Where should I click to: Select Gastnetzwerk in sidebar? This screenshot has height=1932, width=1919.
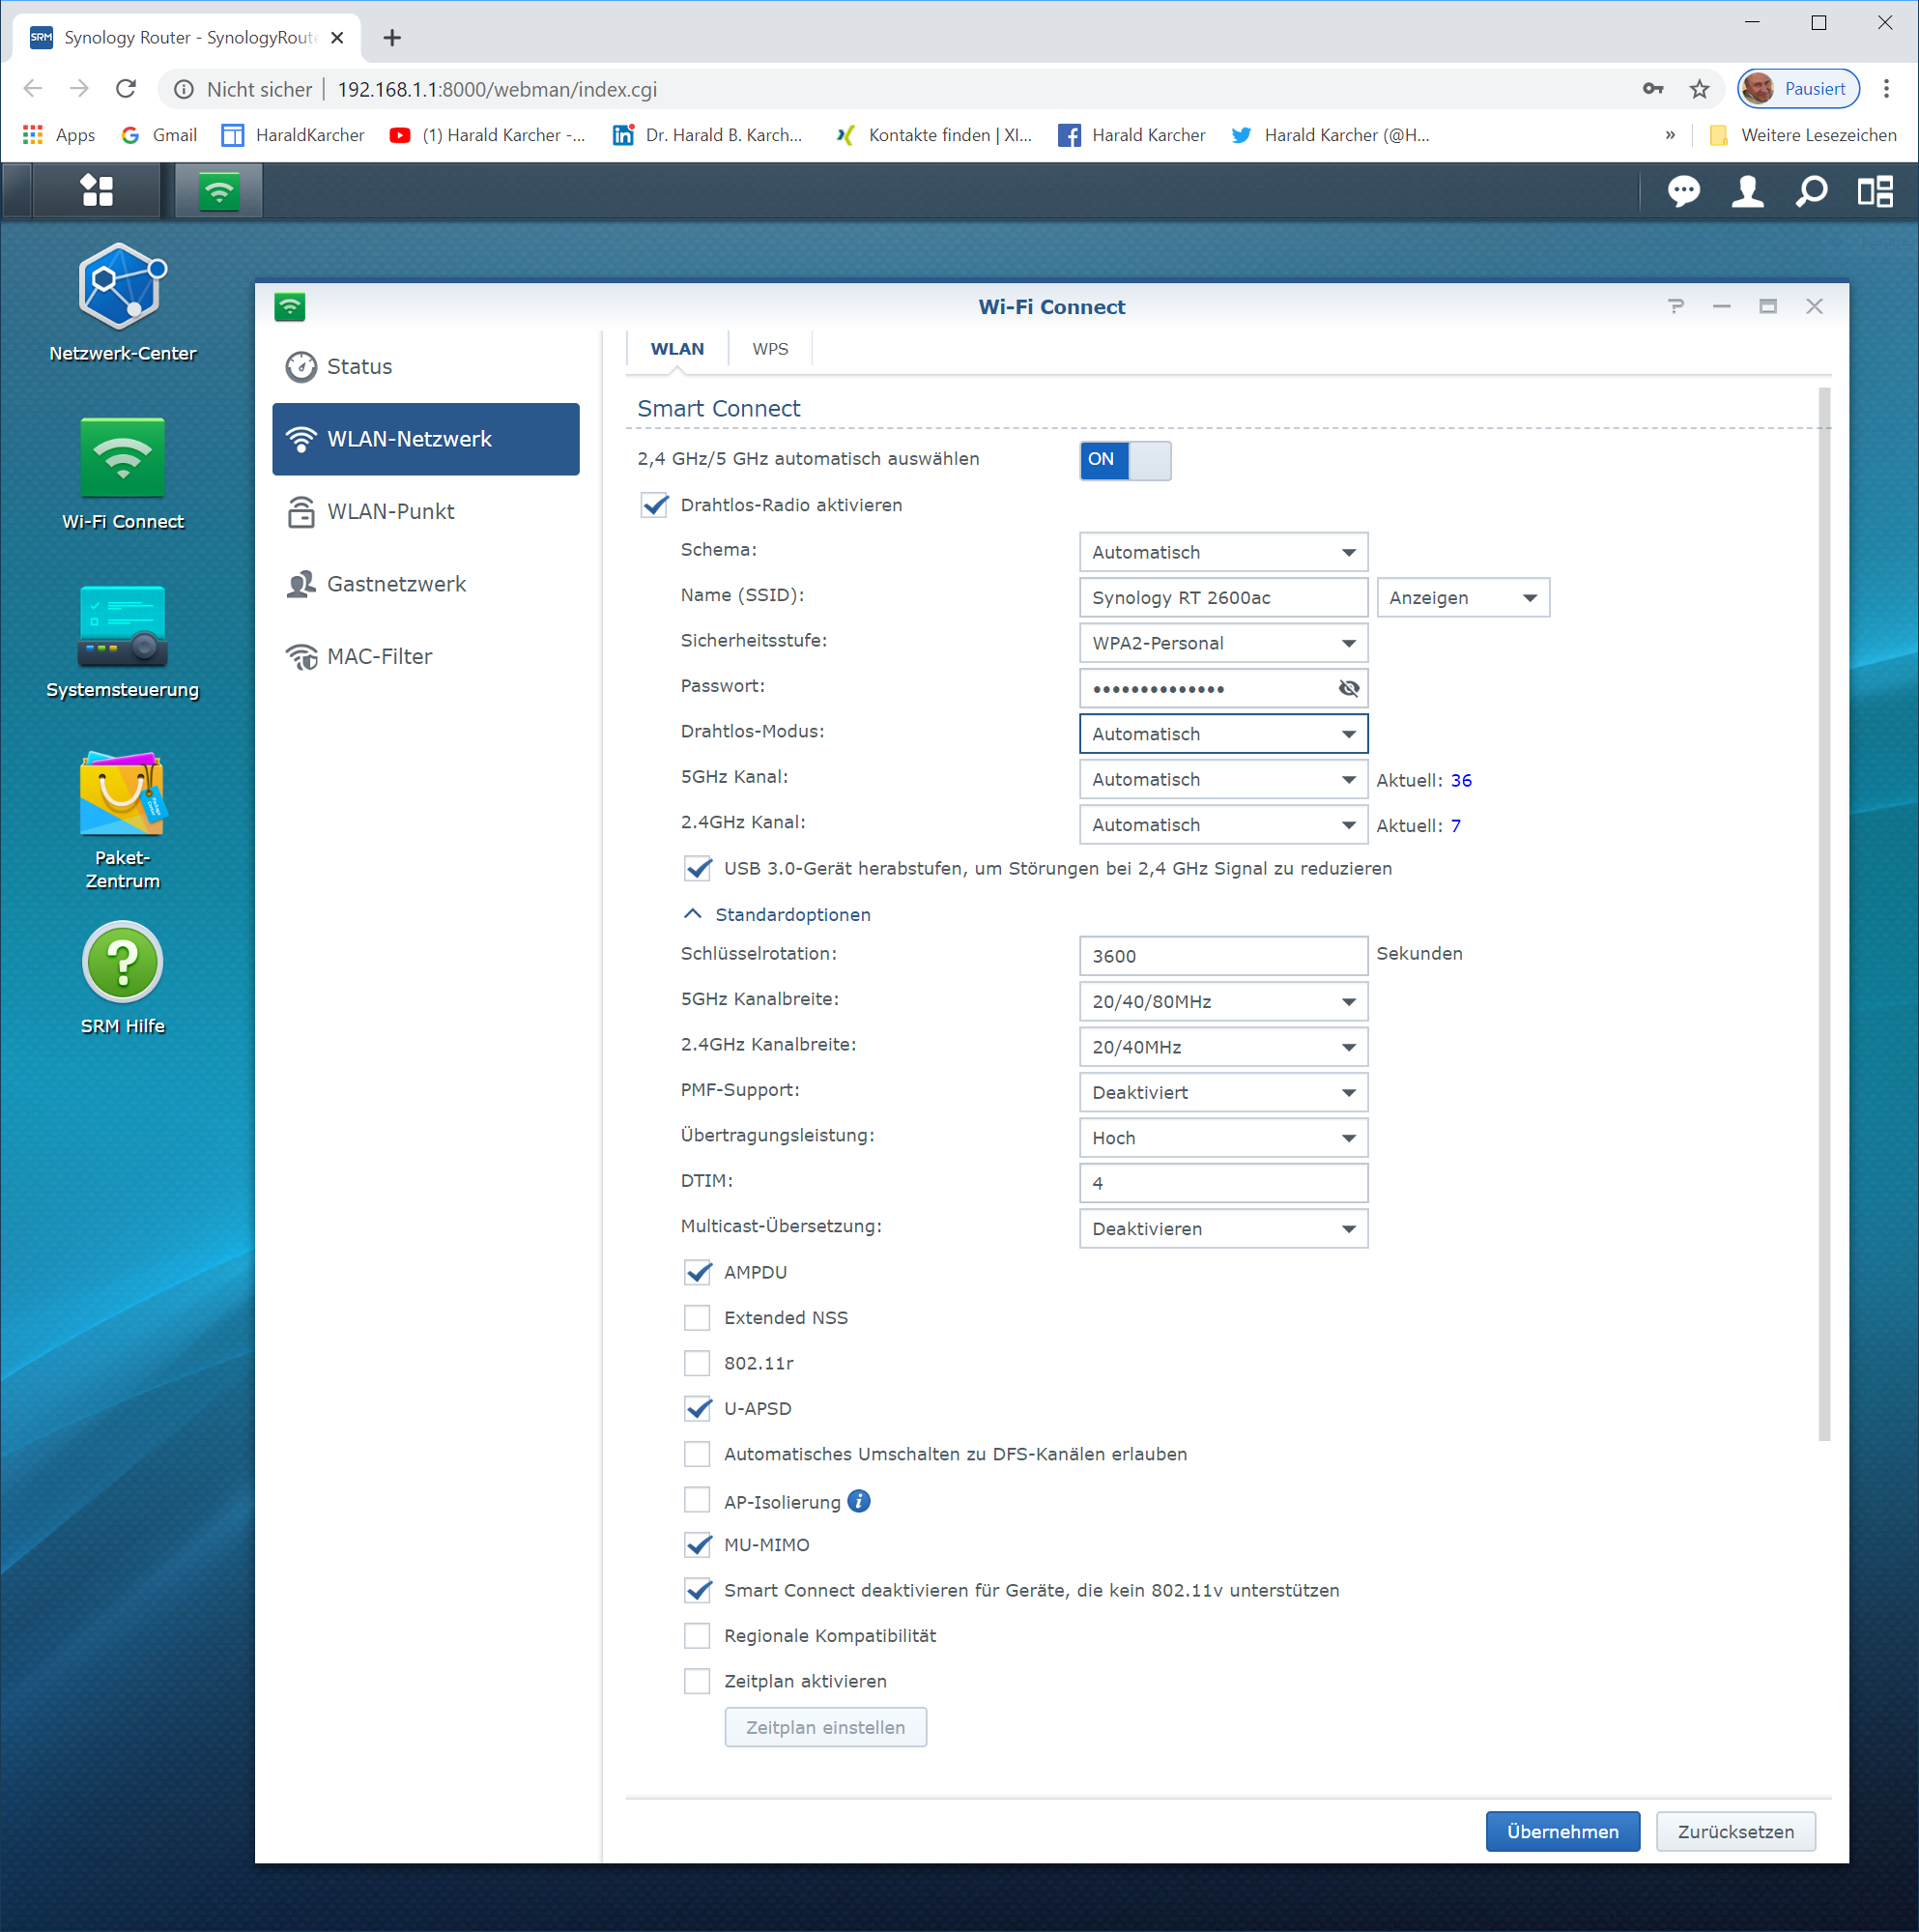click(x=396, y=584)
